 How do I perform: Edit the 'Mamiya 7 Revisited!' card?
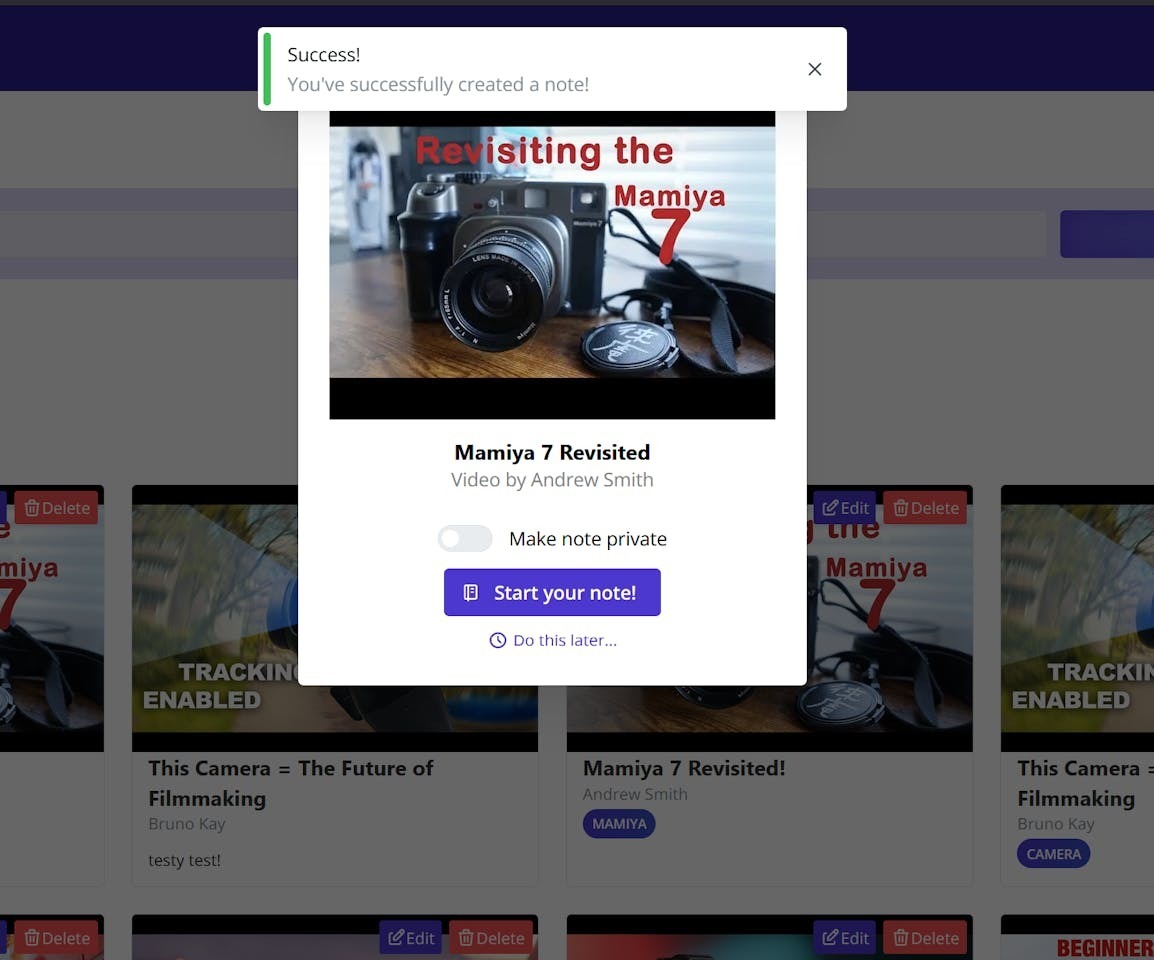(844, 507)
